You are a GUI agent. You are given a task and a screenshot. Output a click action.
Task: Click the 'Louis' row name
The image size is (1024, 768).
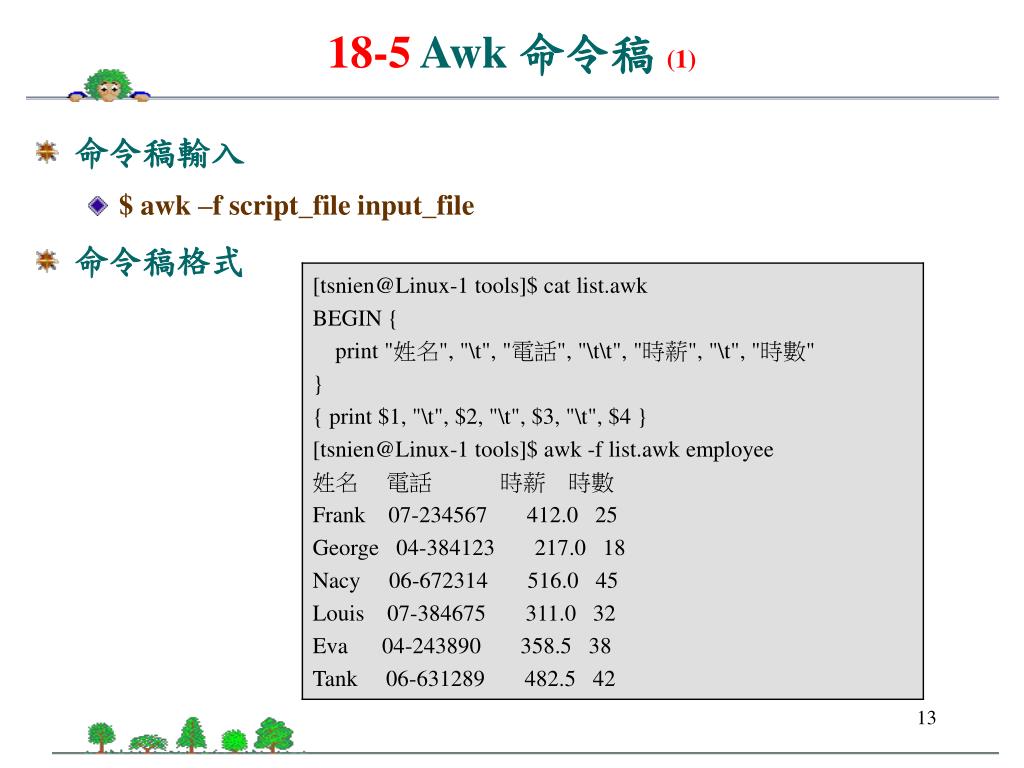click(x=338, y=613)
